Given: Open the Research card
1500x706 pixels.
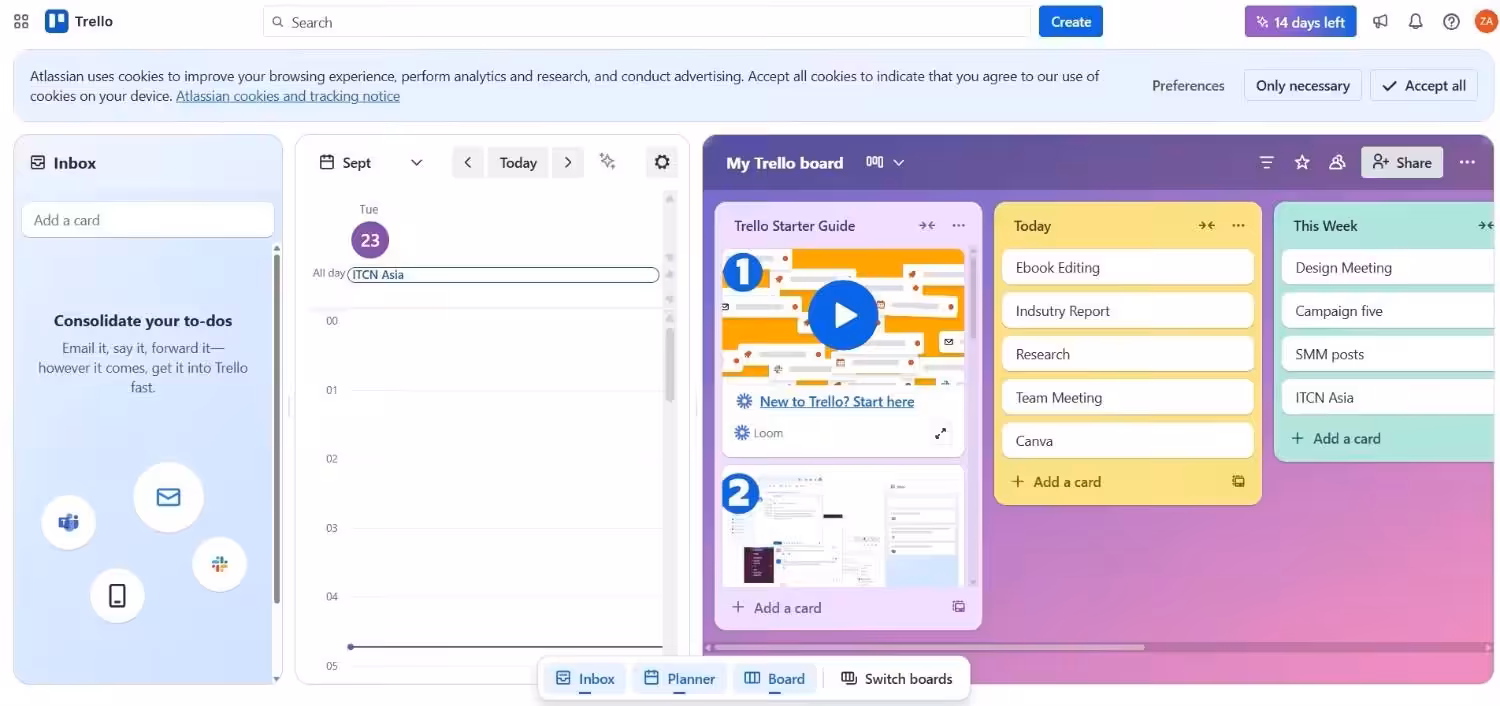Looking at the screenshot, I should (1128, 354).
